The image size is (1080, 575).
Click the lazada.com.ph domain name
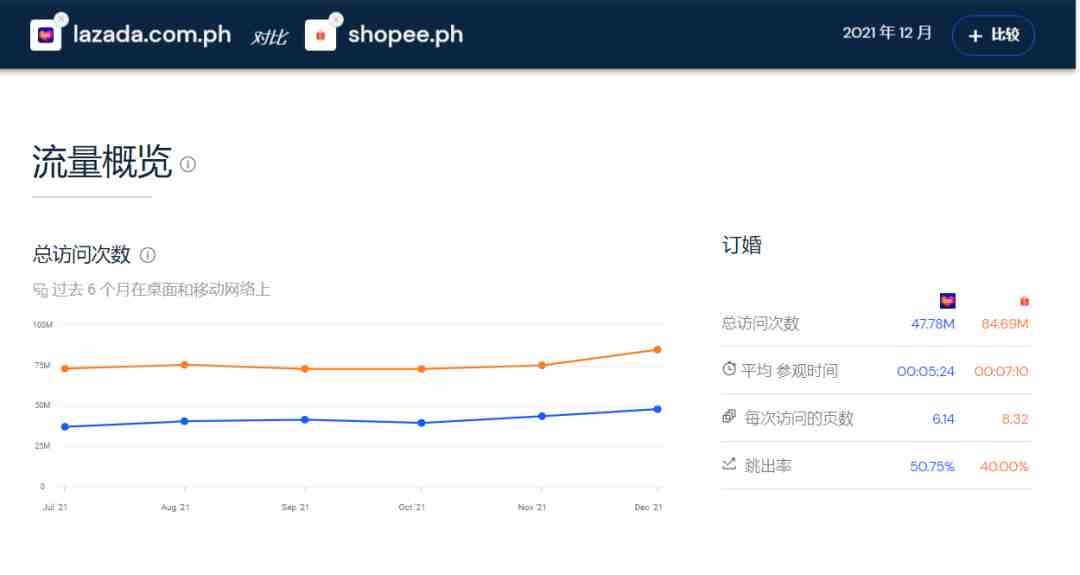(x=152, y=35)
